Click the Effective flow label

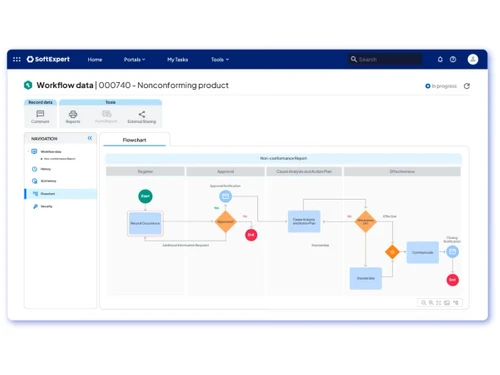click(389, 216)
